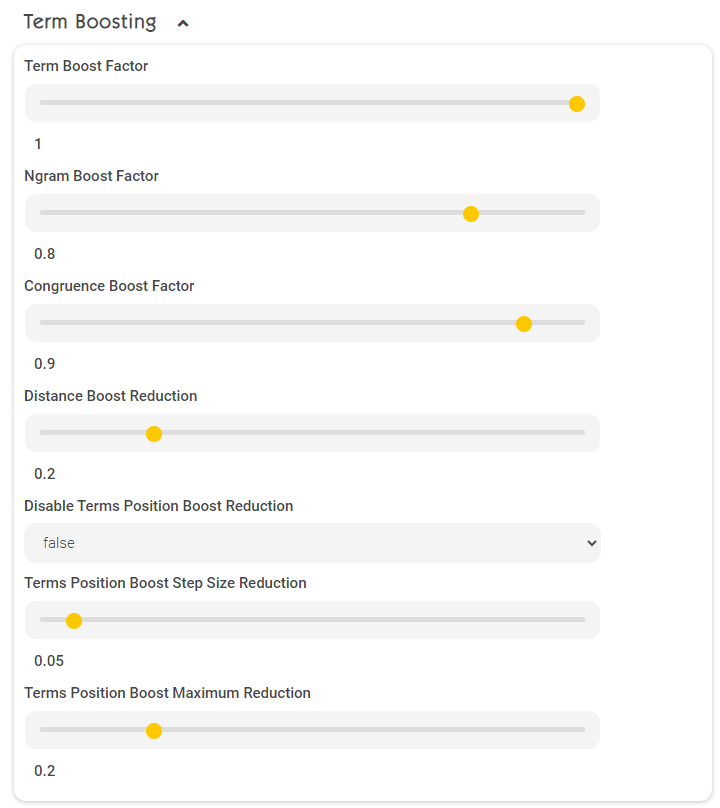Screen dimensions: 720x808
Task: Click the Step Size Reduction slider handle
Action: pyautogui.click(x=74, y=621)
